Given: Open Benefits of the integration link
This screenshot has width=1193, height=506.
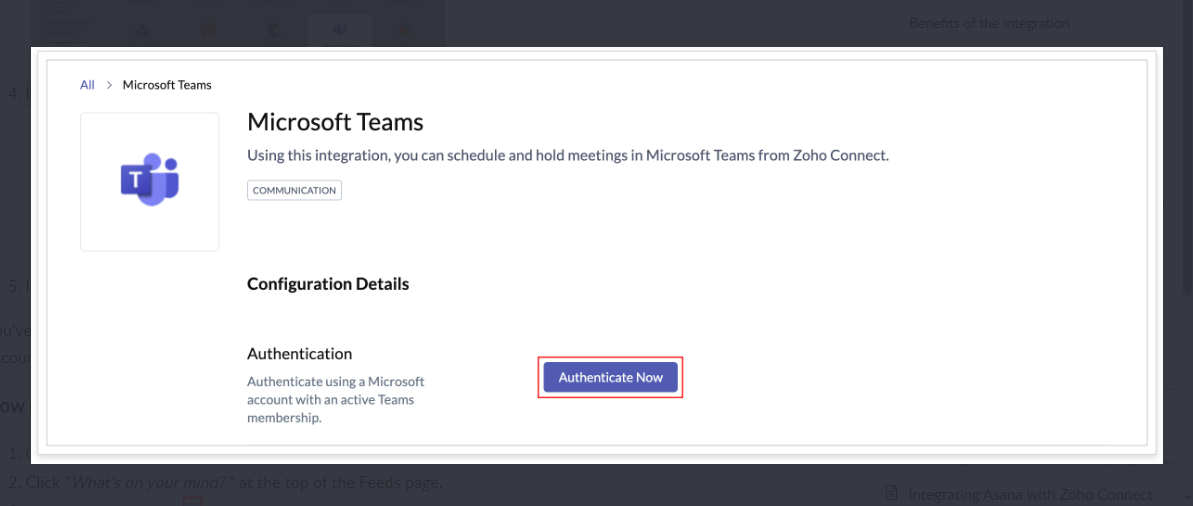Looking at the screenshot, I should point(989,24).
